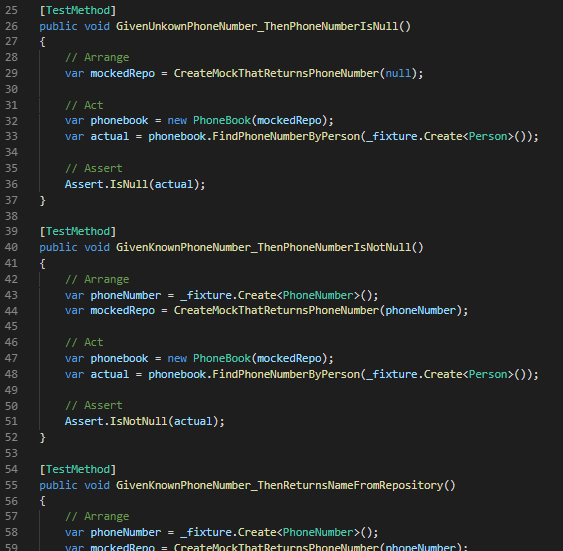Click FindPhoneNumberByPerson on line 48
Image resolution: width=563 pixels, height=551 pixels.
(x=286, y=374)
